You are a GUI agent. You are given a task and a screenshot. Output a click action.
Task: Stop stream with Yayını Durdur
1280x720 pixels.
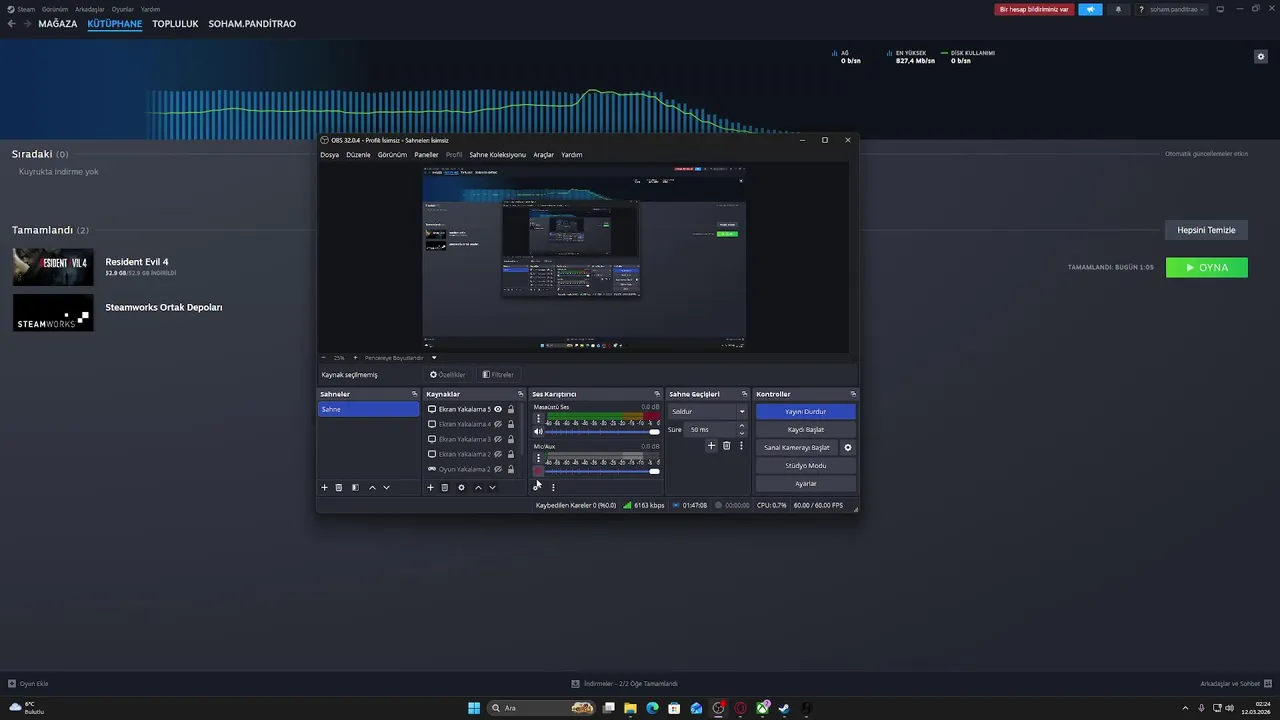(x=805, y=411)
